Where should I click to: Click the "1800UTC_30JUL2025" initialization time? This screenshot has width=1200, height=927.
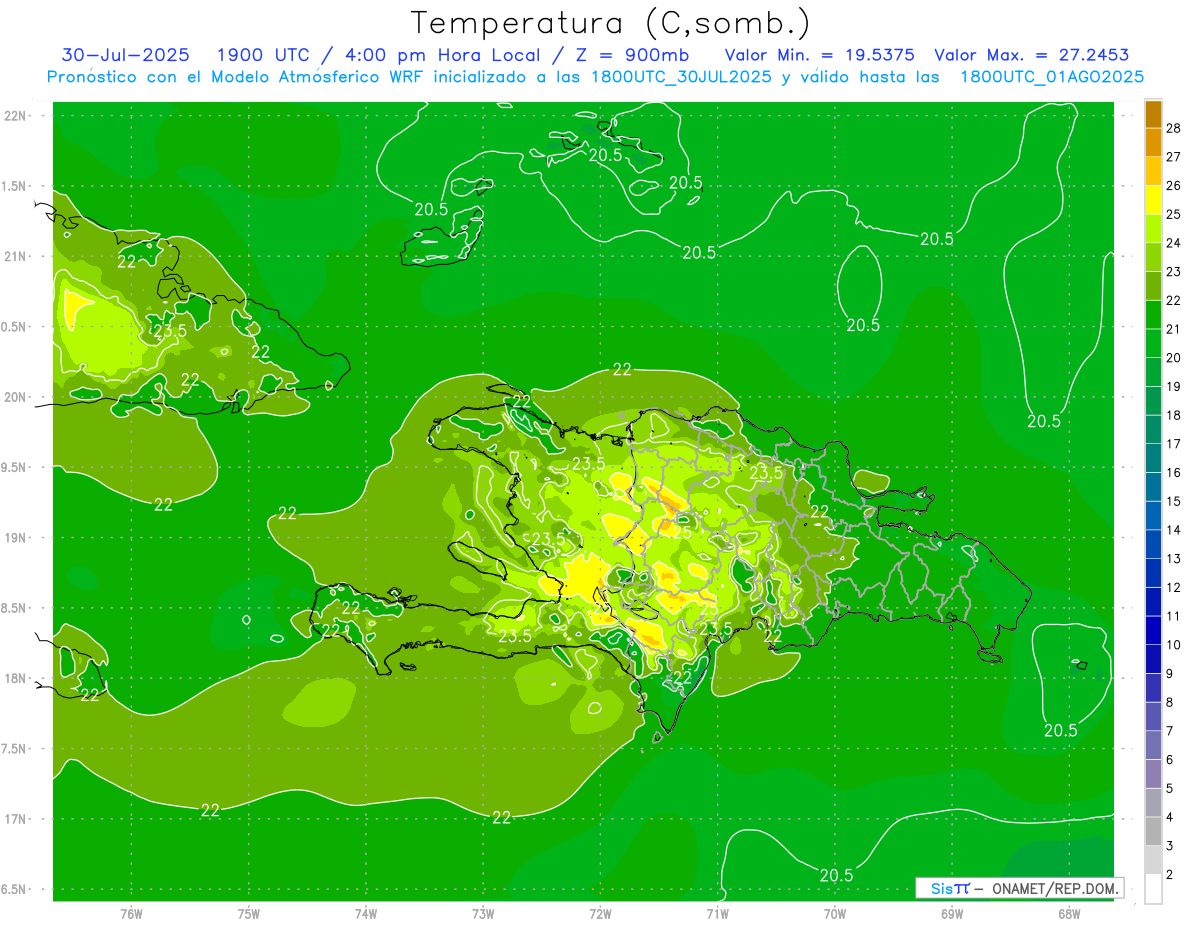pos(681,77)
